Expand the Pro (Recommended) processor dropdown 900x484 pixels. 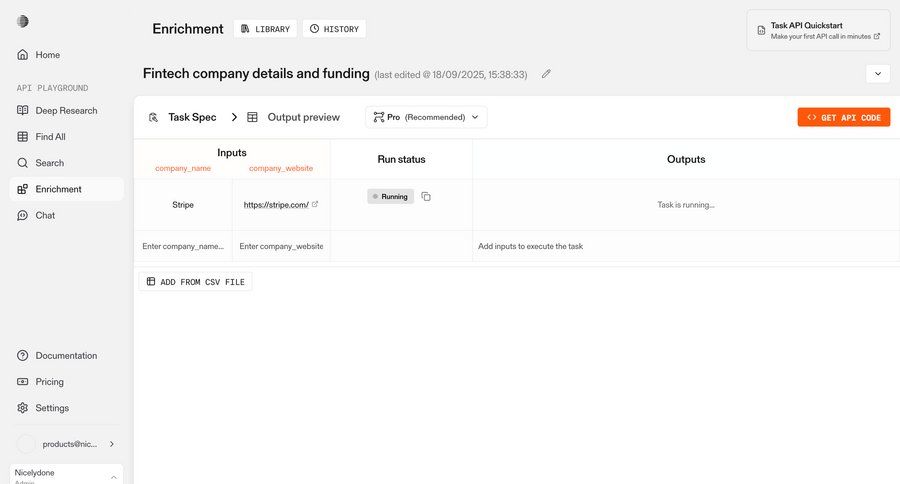(x=426, y=117)
